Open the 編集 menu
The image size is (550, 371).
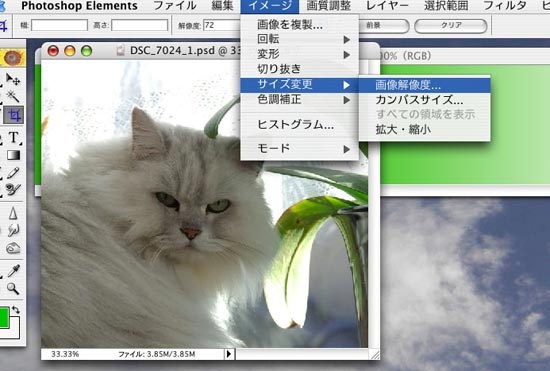223,6
